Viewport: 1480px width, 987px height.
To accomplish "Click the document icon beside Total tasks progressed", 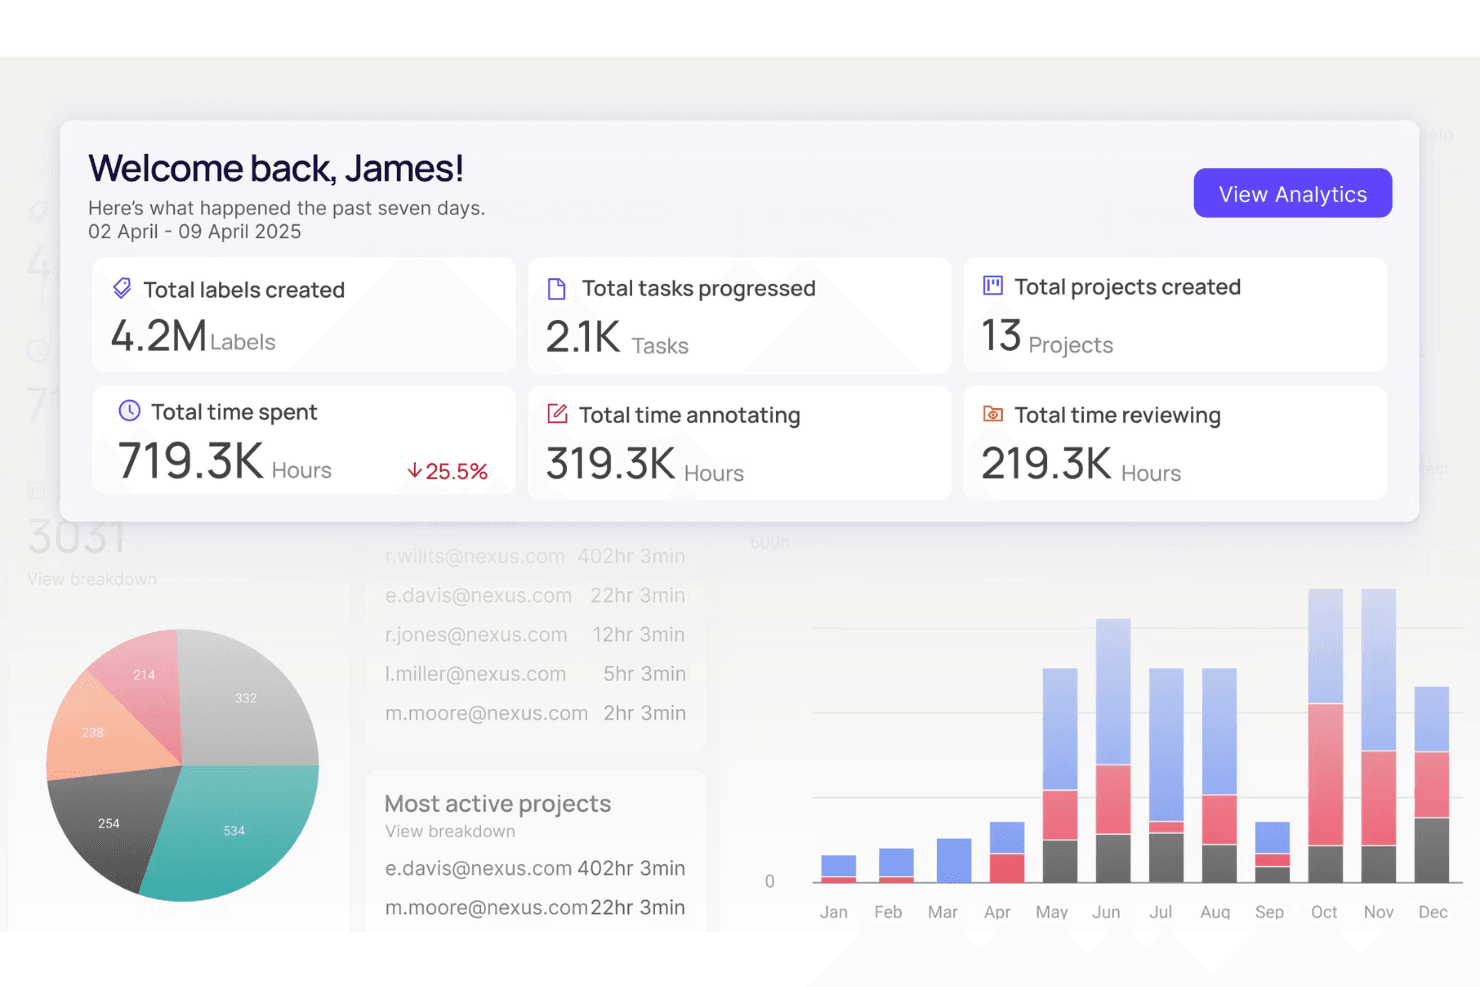I will click(557, 289).
